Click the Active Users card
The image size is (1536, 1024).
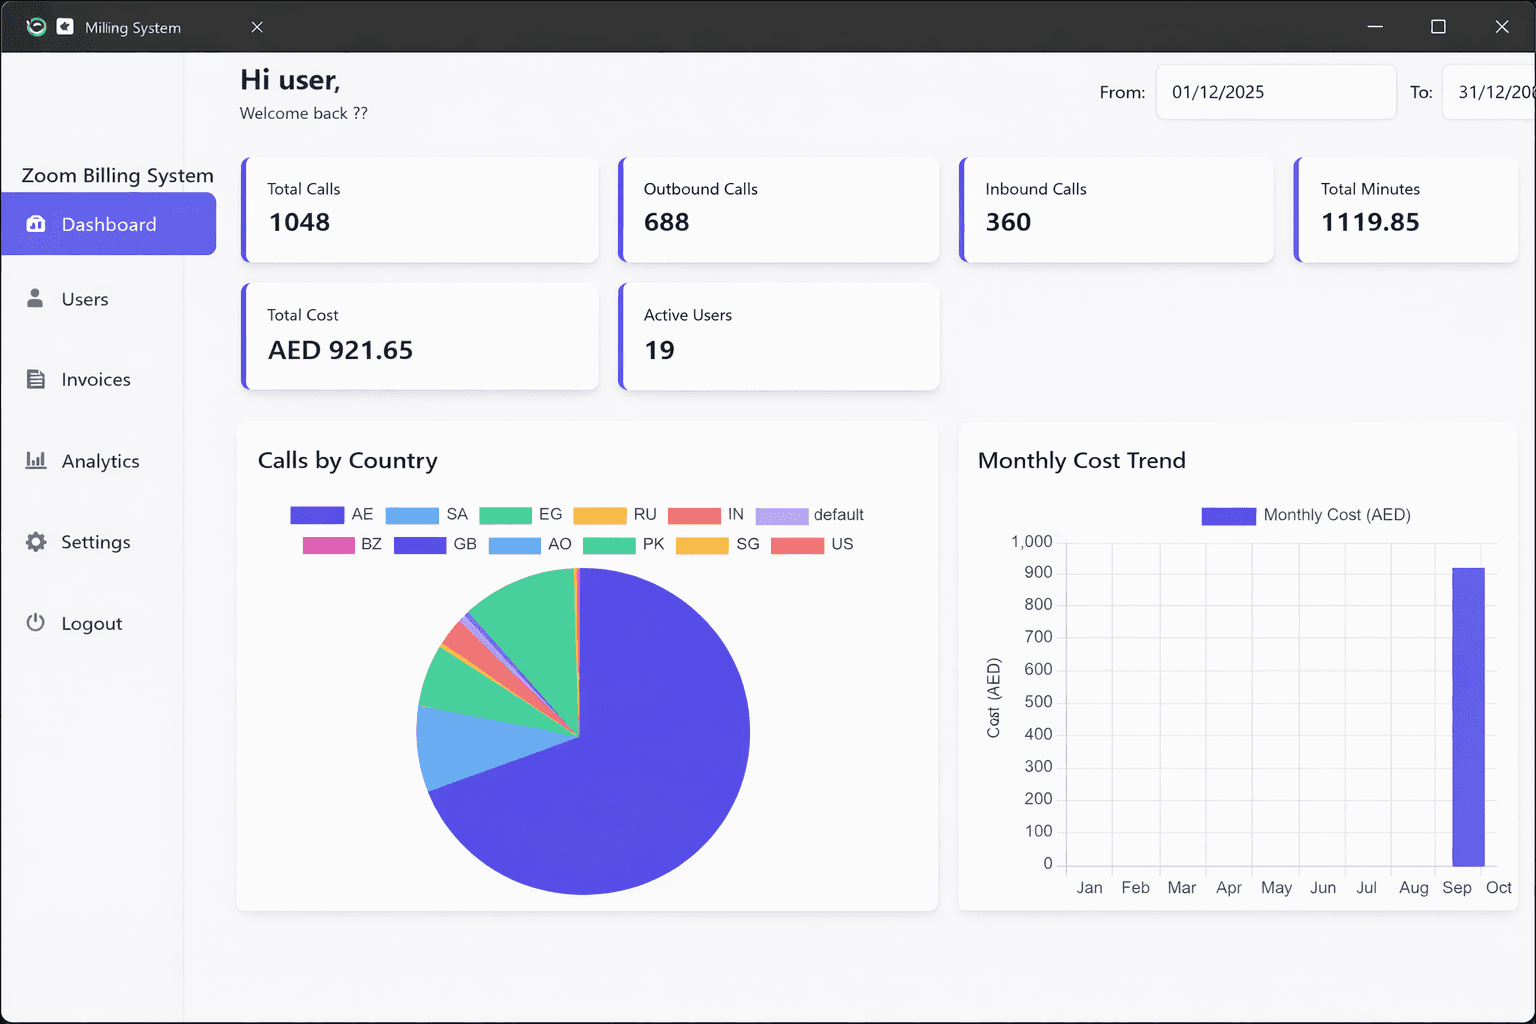[779, 336]
